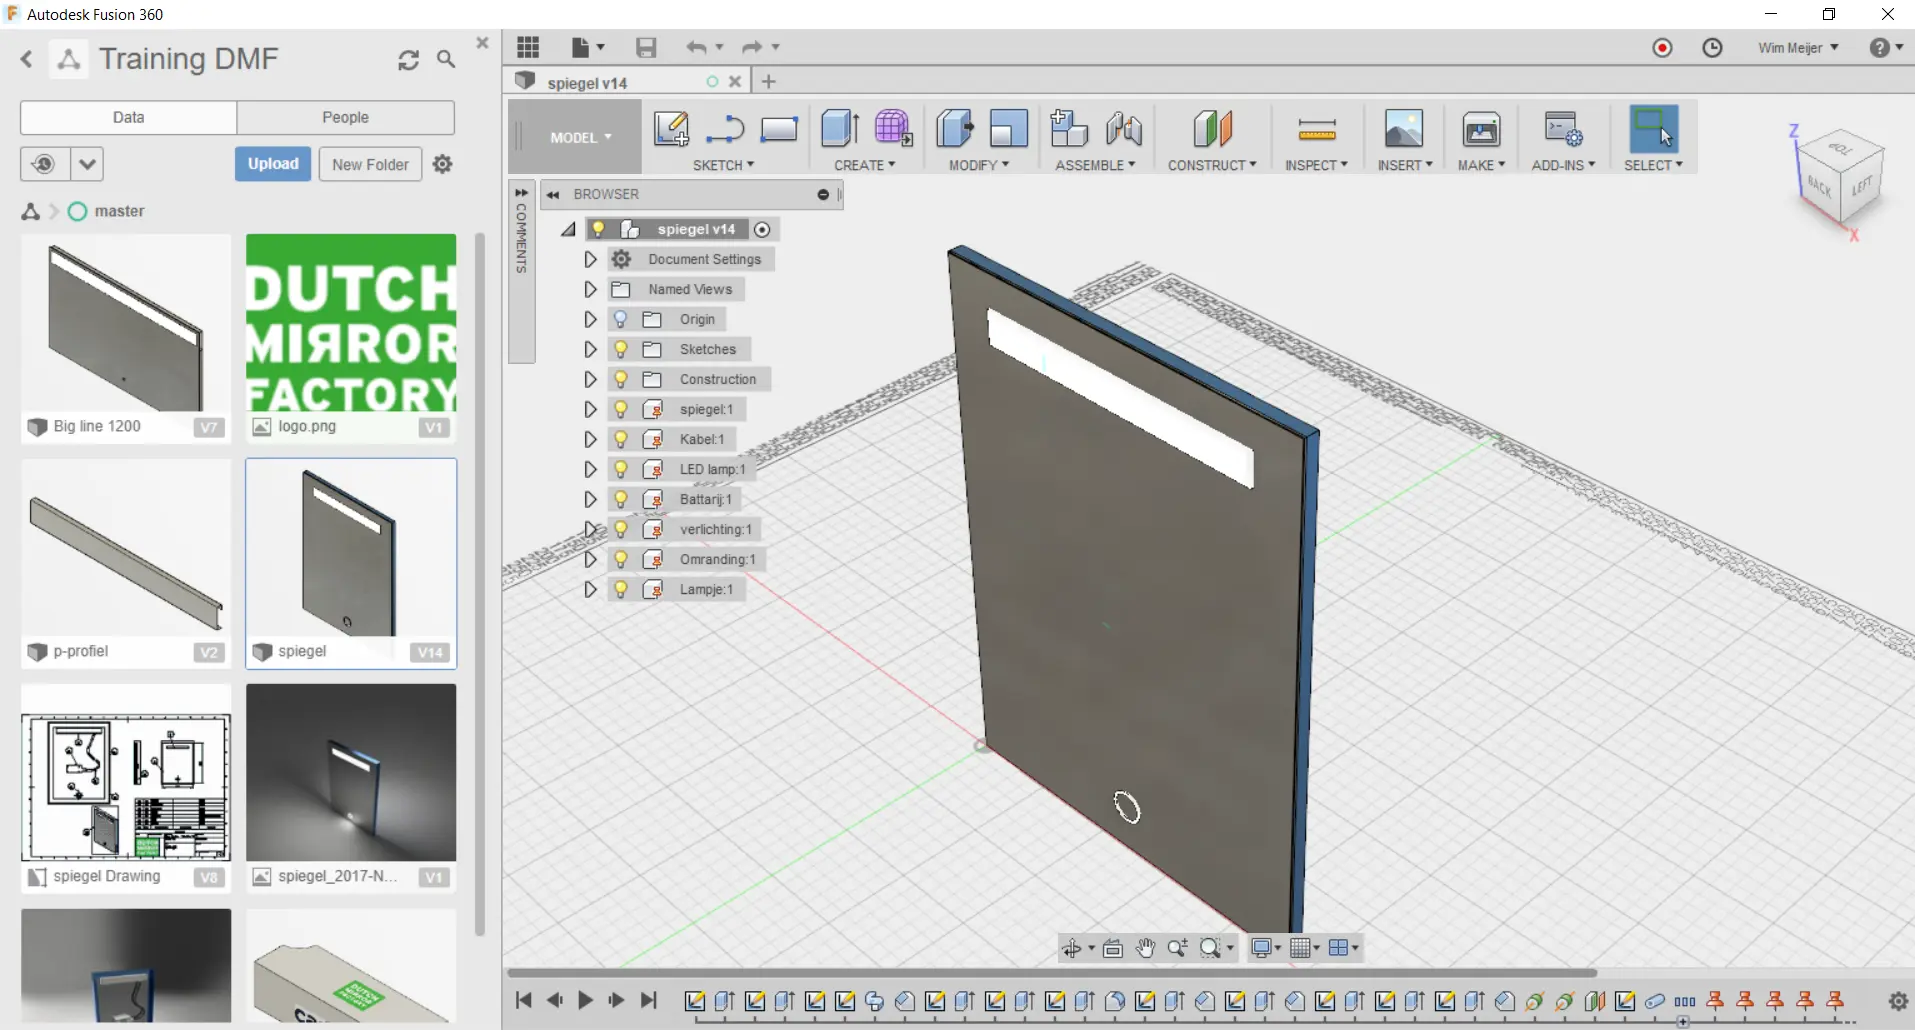Screen dimensions: 1915x1030
Task: Activate the spiegel v14 root radio button
Action: tap(762, 229)
